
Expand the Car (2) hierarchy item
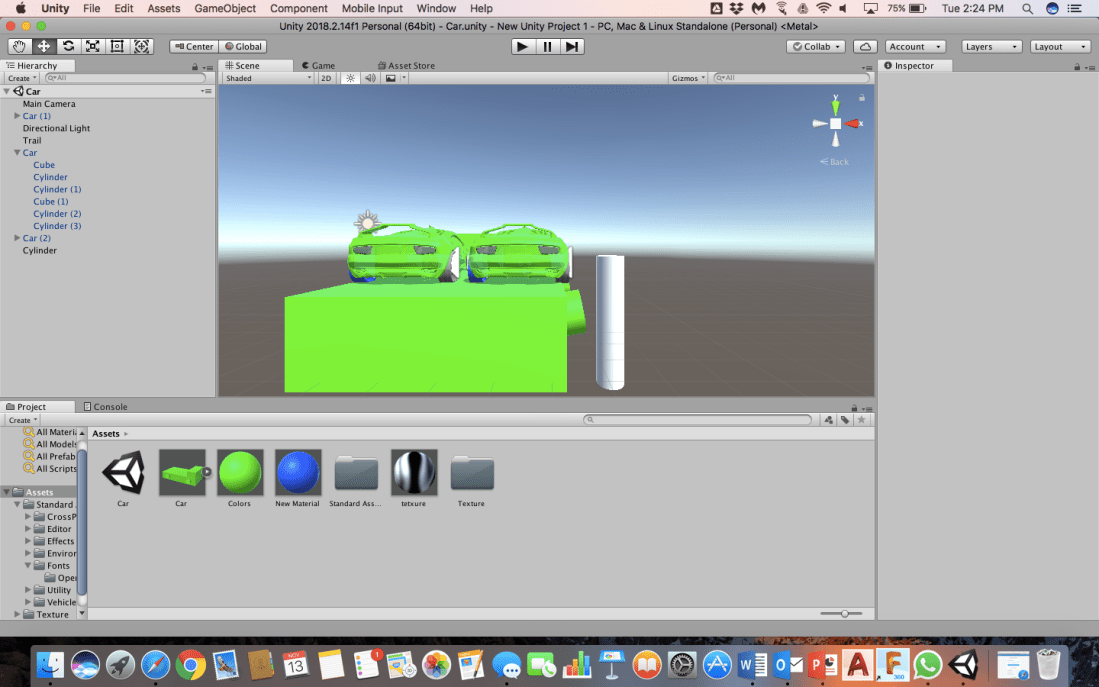click(x=17, y=238)
